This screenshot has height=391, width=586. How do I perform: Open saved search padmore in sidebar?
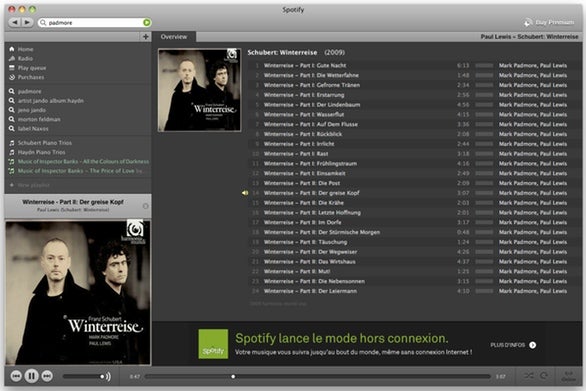click(30, 92)
